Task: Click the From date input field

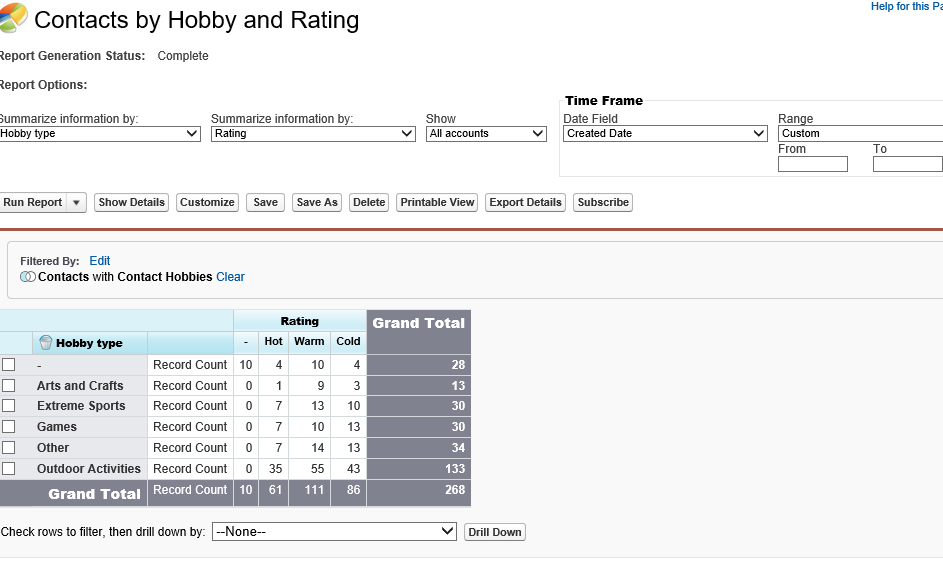Action: click(x=812, y=164)
